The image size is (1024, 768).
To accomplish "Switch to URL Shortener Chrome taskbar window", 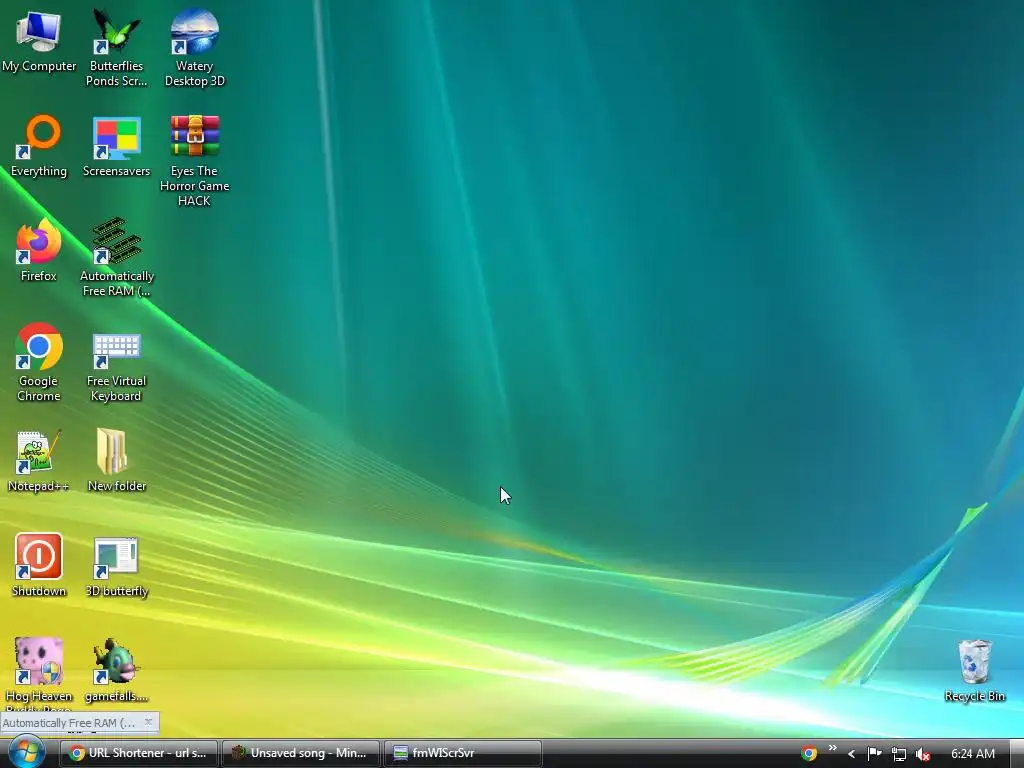I will [139, 753].
